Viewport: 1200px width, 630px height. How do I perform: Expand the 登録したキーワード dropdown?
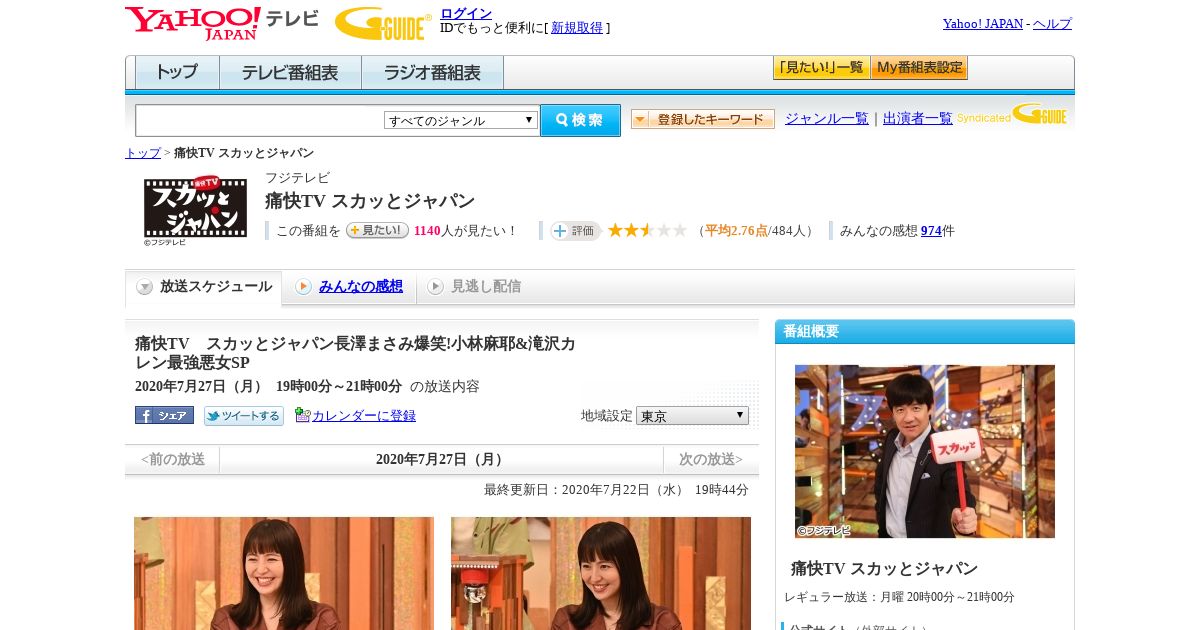[703, 119]
